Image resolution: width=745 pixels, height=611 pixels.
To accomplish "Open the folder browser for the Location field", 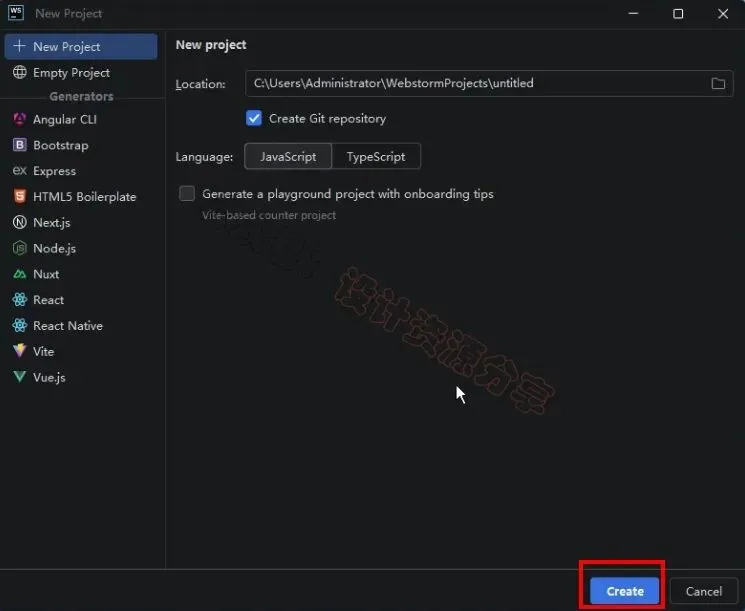I will coord(718,84).
